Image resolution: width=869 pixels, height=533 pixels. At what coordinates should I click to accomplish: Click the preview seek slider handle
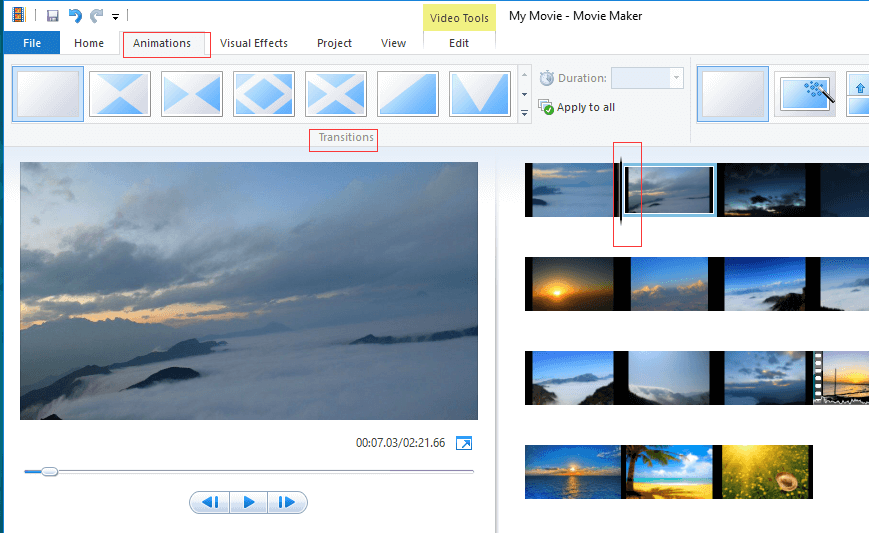click(x=49, y=472)
